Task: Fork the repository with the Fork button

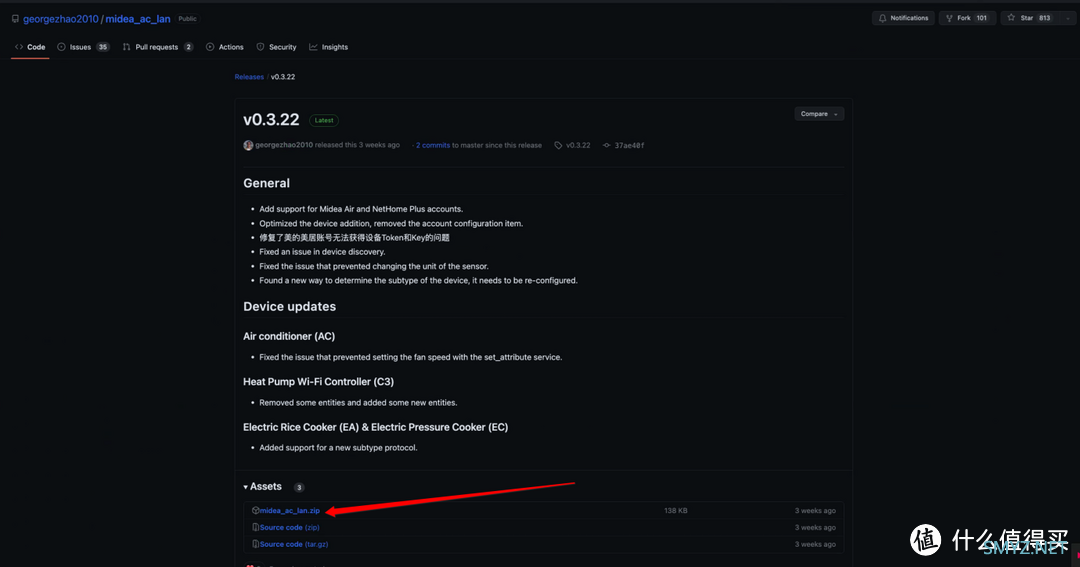Action: [x=967, y=18]
